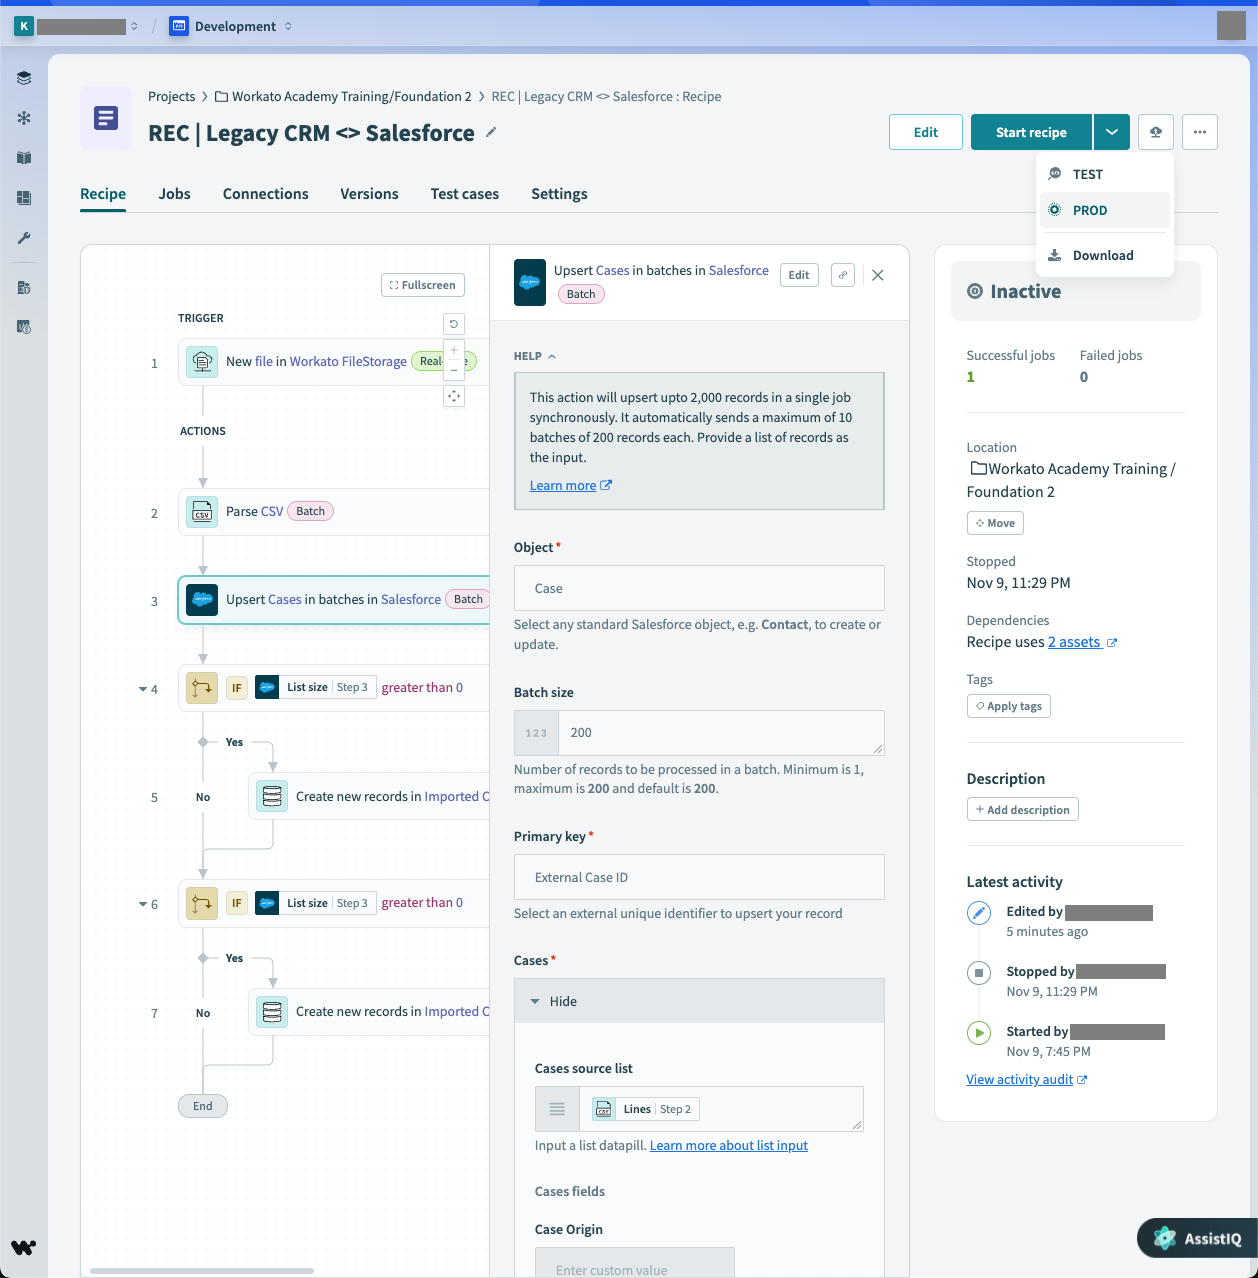The image size is (1258, 1278).
Task: Collapse the Cases Hide expander
Action: [x=699, y=1001]
